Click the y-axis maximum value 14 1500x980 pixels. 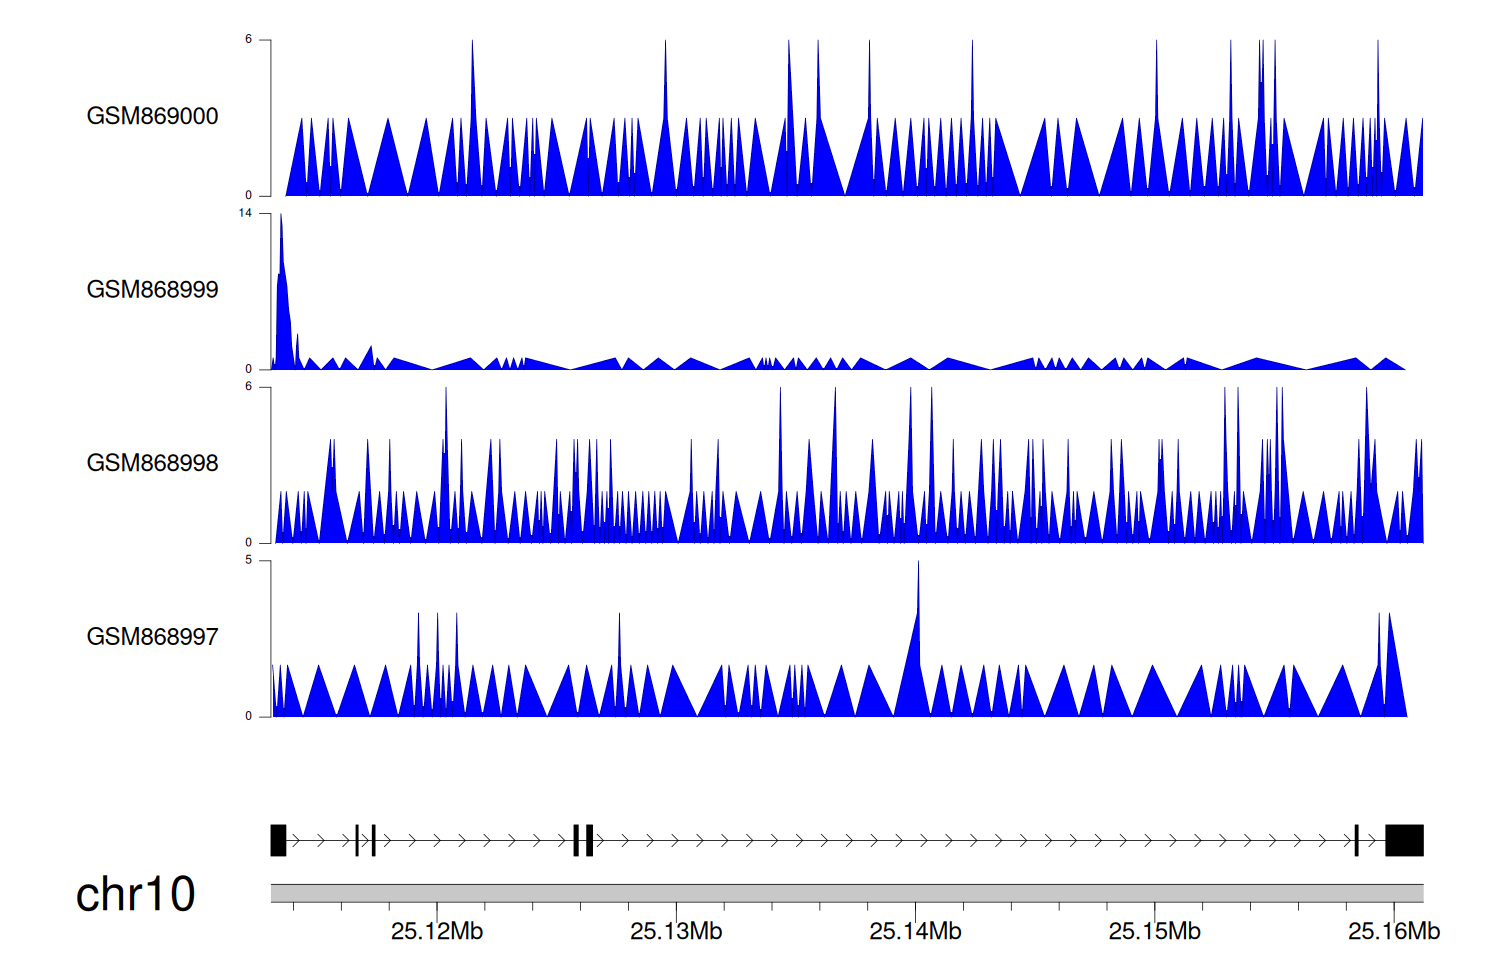click(245, 213)
